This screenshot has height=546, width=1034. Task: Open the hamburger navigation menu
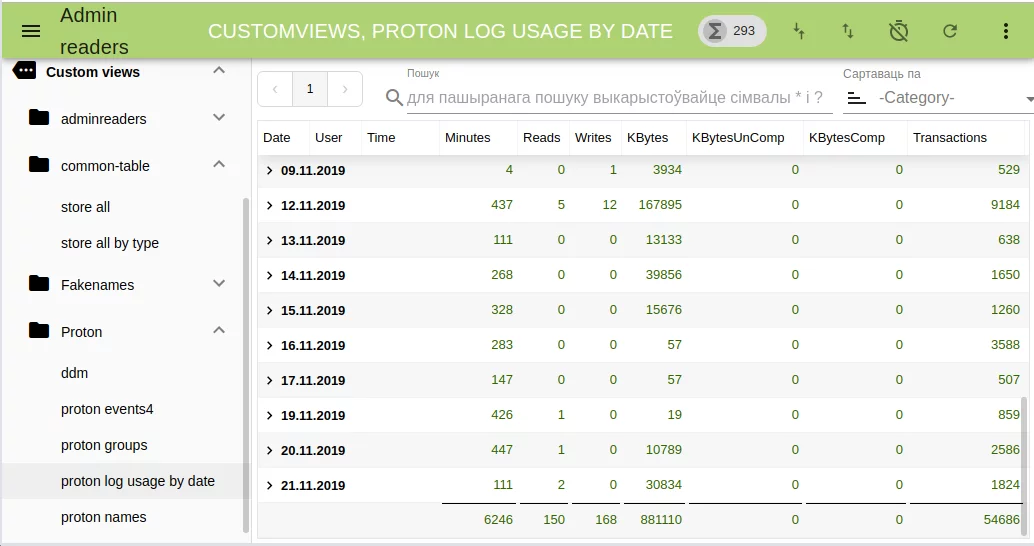point(31,31)
